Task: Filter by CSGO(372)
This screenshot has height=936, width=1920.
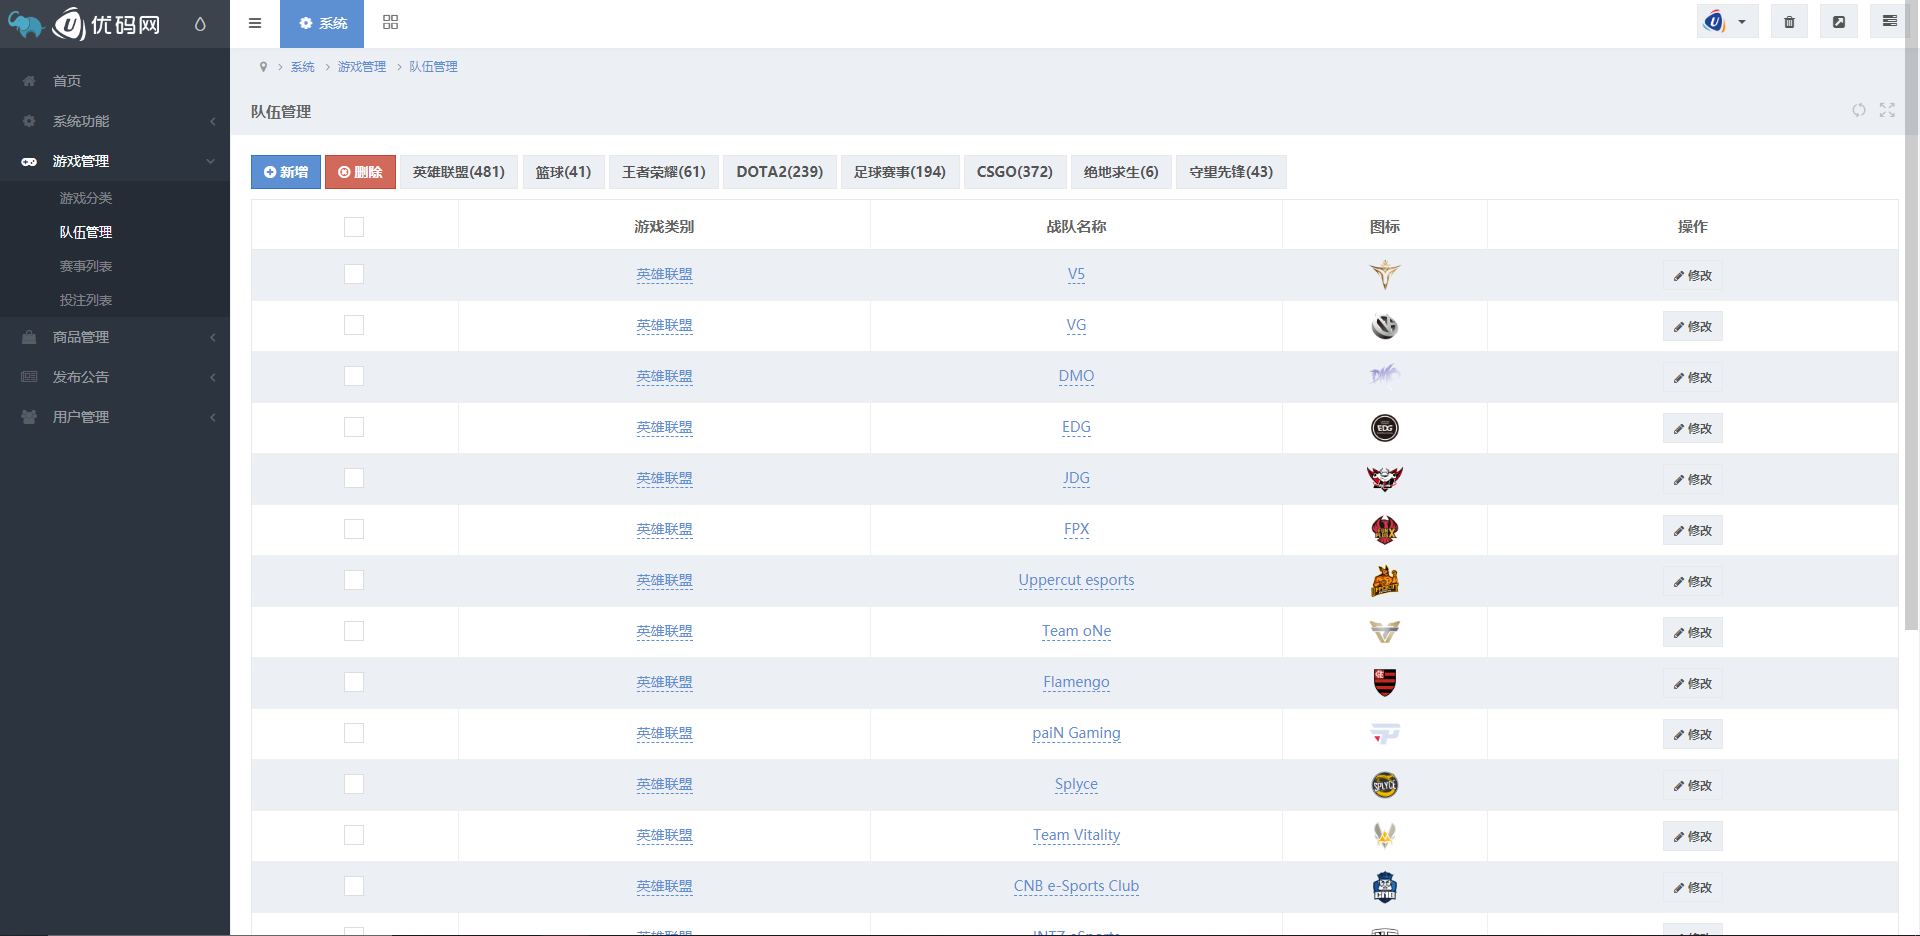Action: pos(1015,172)
